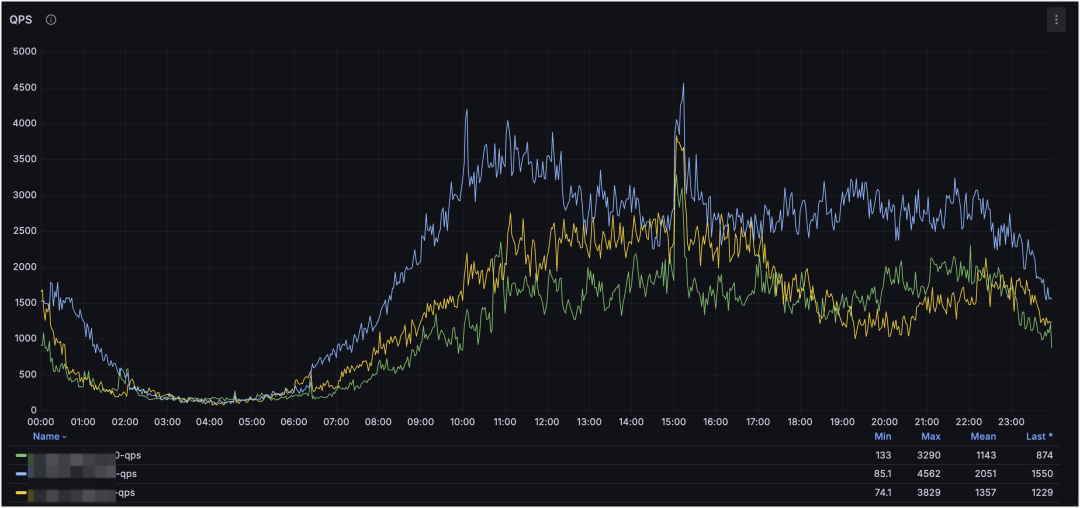Click the Last value 1550
This screenshot has width=1080, height=508.
pyautogui.click(x=1041, y=474)
